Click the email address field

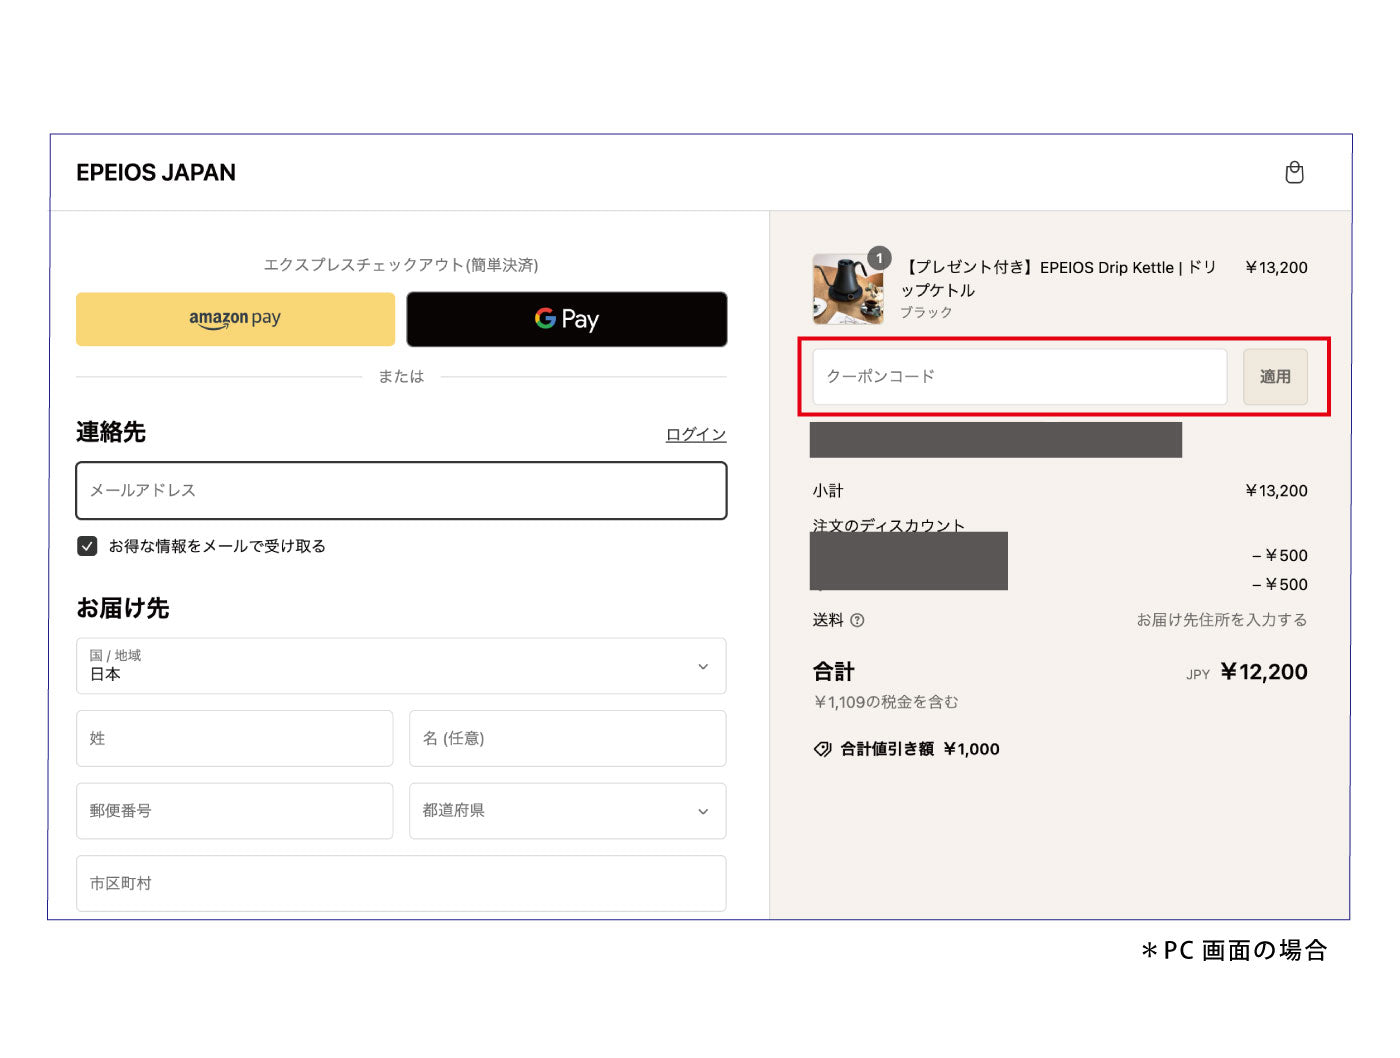coord(401,491)
